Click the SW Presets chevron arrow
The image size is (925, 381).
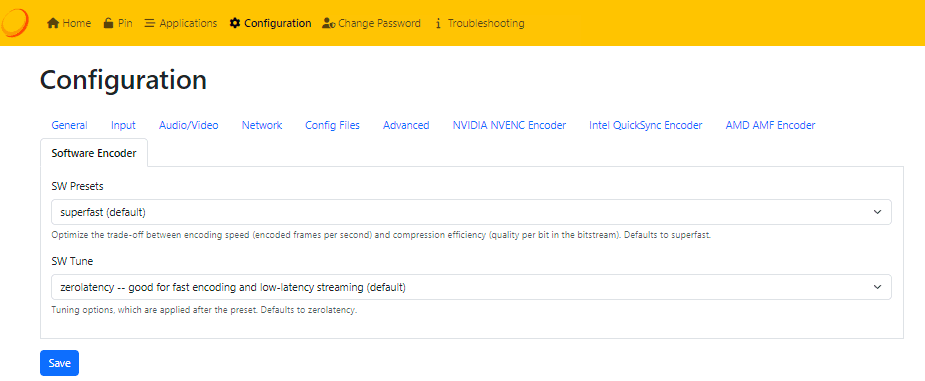[877, 212]
